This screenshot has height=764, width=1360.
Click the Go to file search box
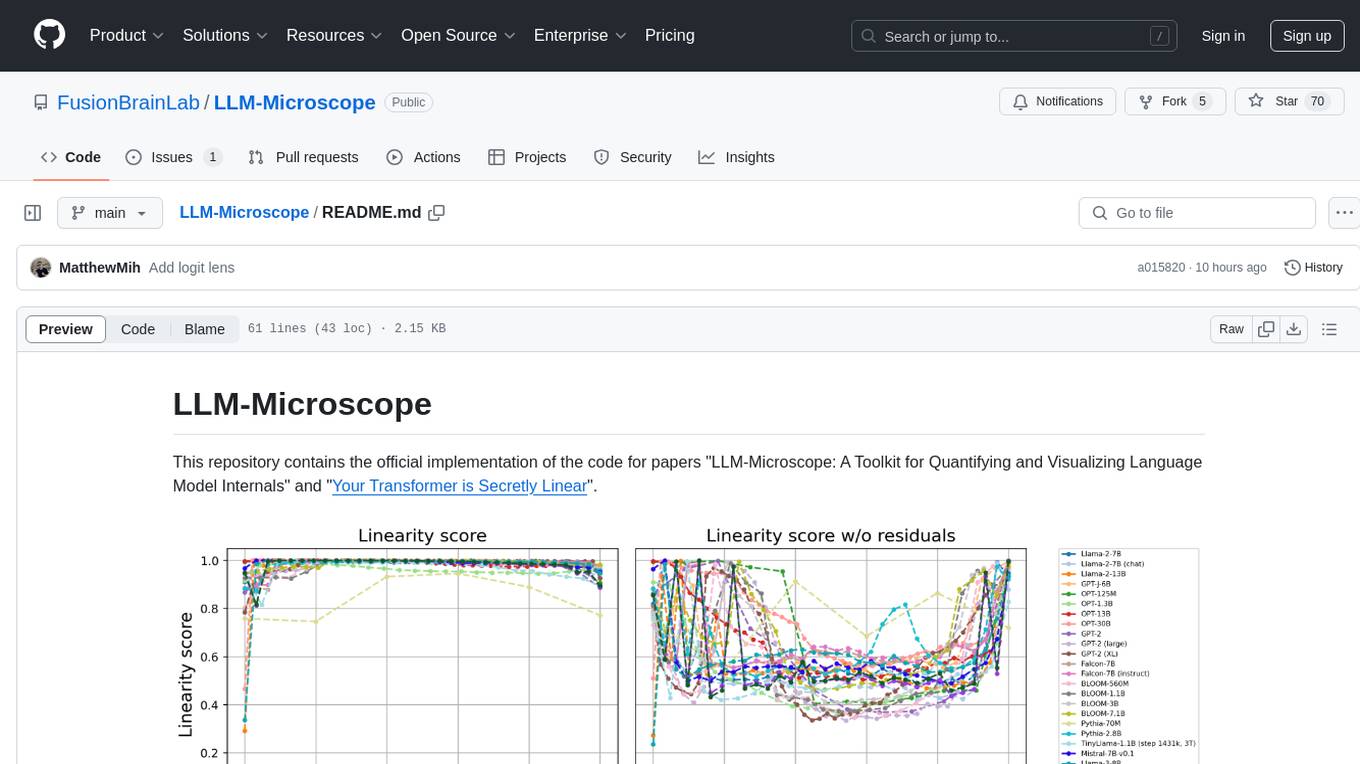click(x=1197, y=213)
